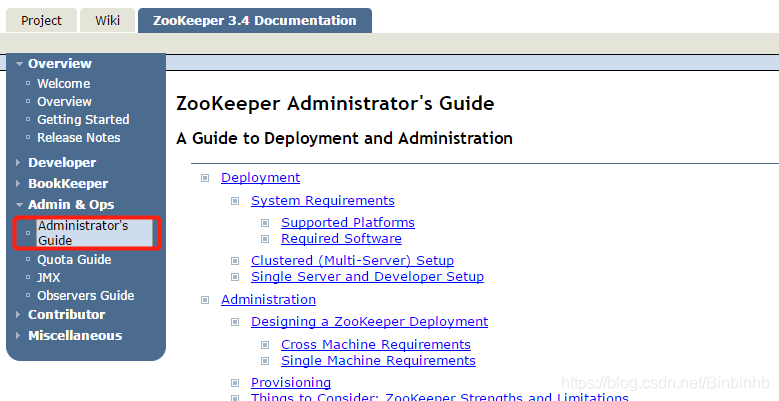The width and height of the screenshot is (779, 401).
Task: Click the bullet icon beside Single Machine Requirements
Action: 265,361
